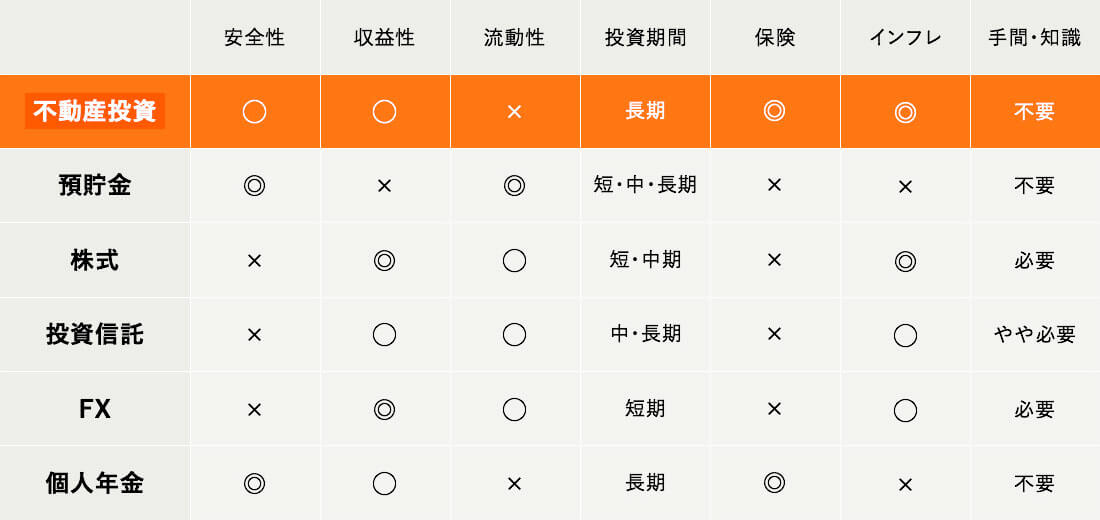This screenshot has width=1100, height=520.
Task: Click the やや必要 cell for 投資信託
Action: pyautogui.click(x=1035, y=335)
